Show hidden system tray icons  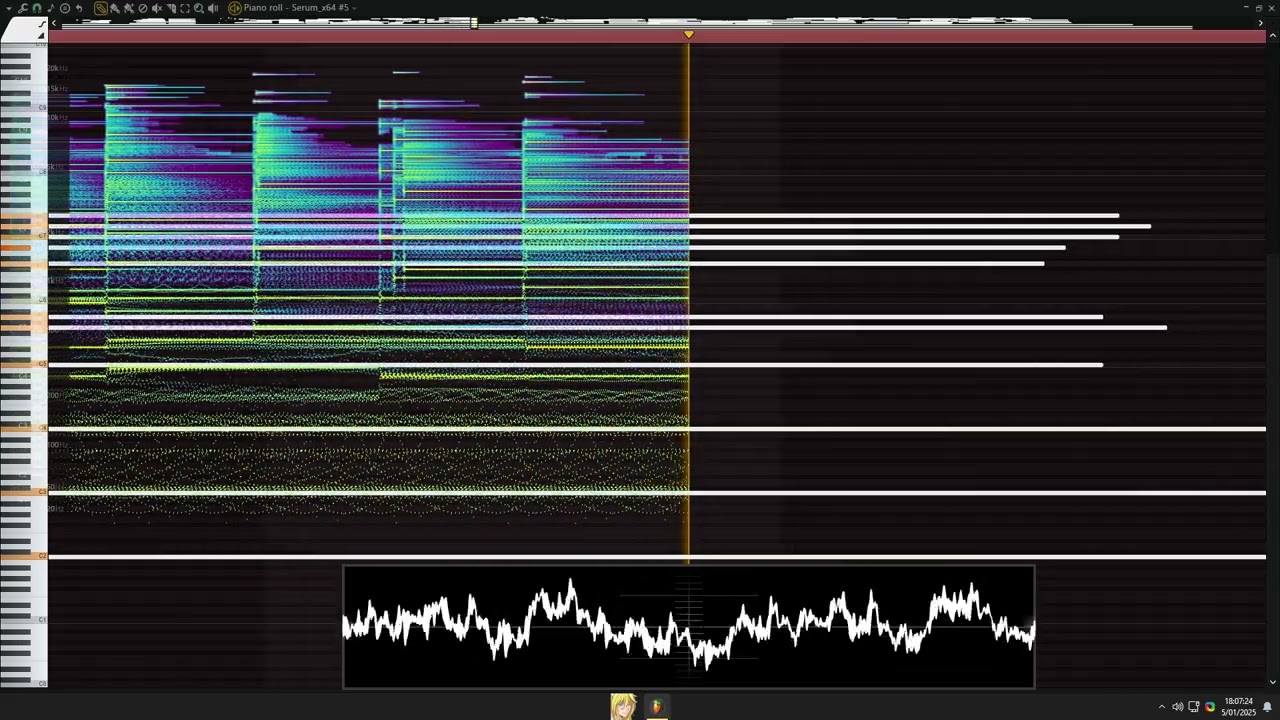[1161, 707]
